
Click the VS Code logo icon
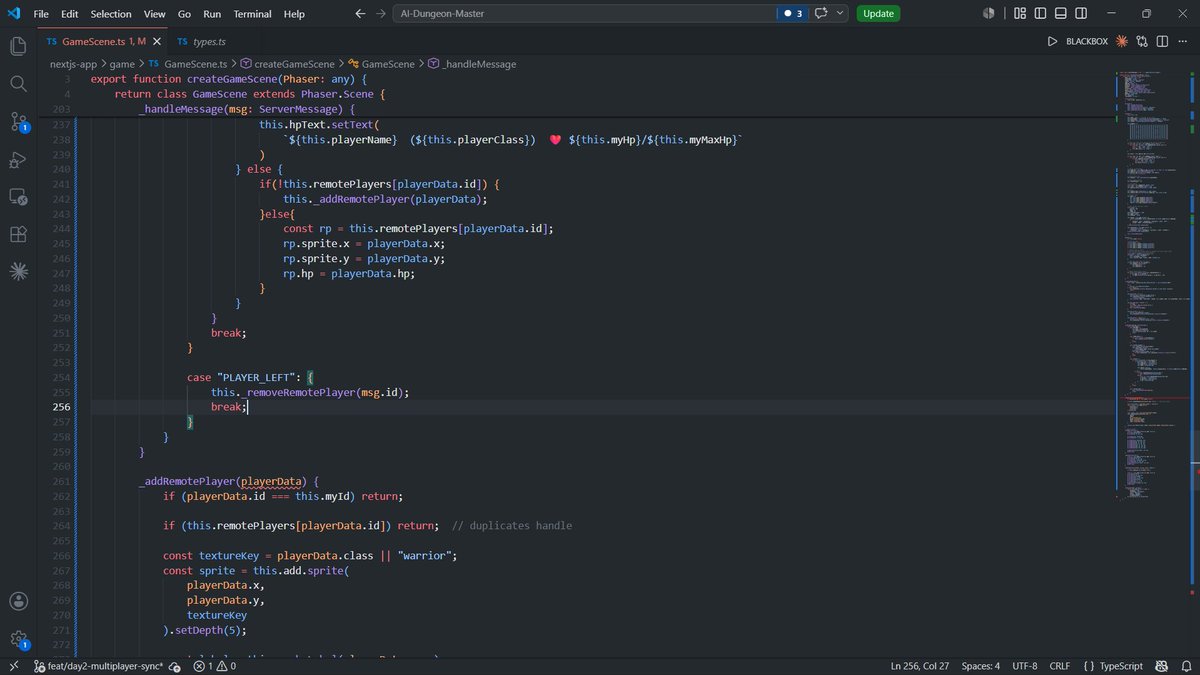pos(13,14)
